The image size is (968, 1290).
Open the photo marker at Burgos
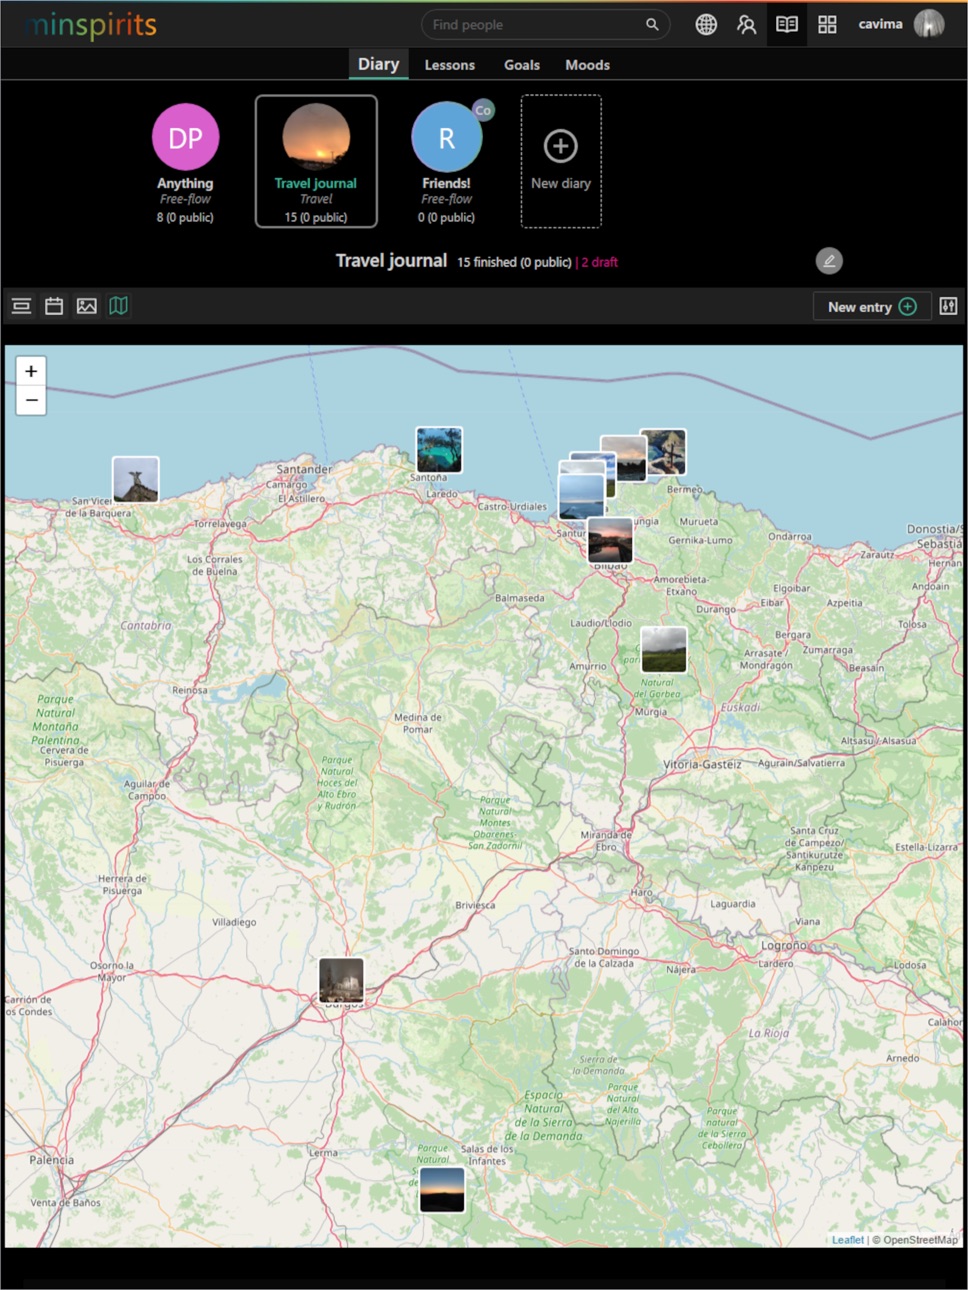coord(341,980)
